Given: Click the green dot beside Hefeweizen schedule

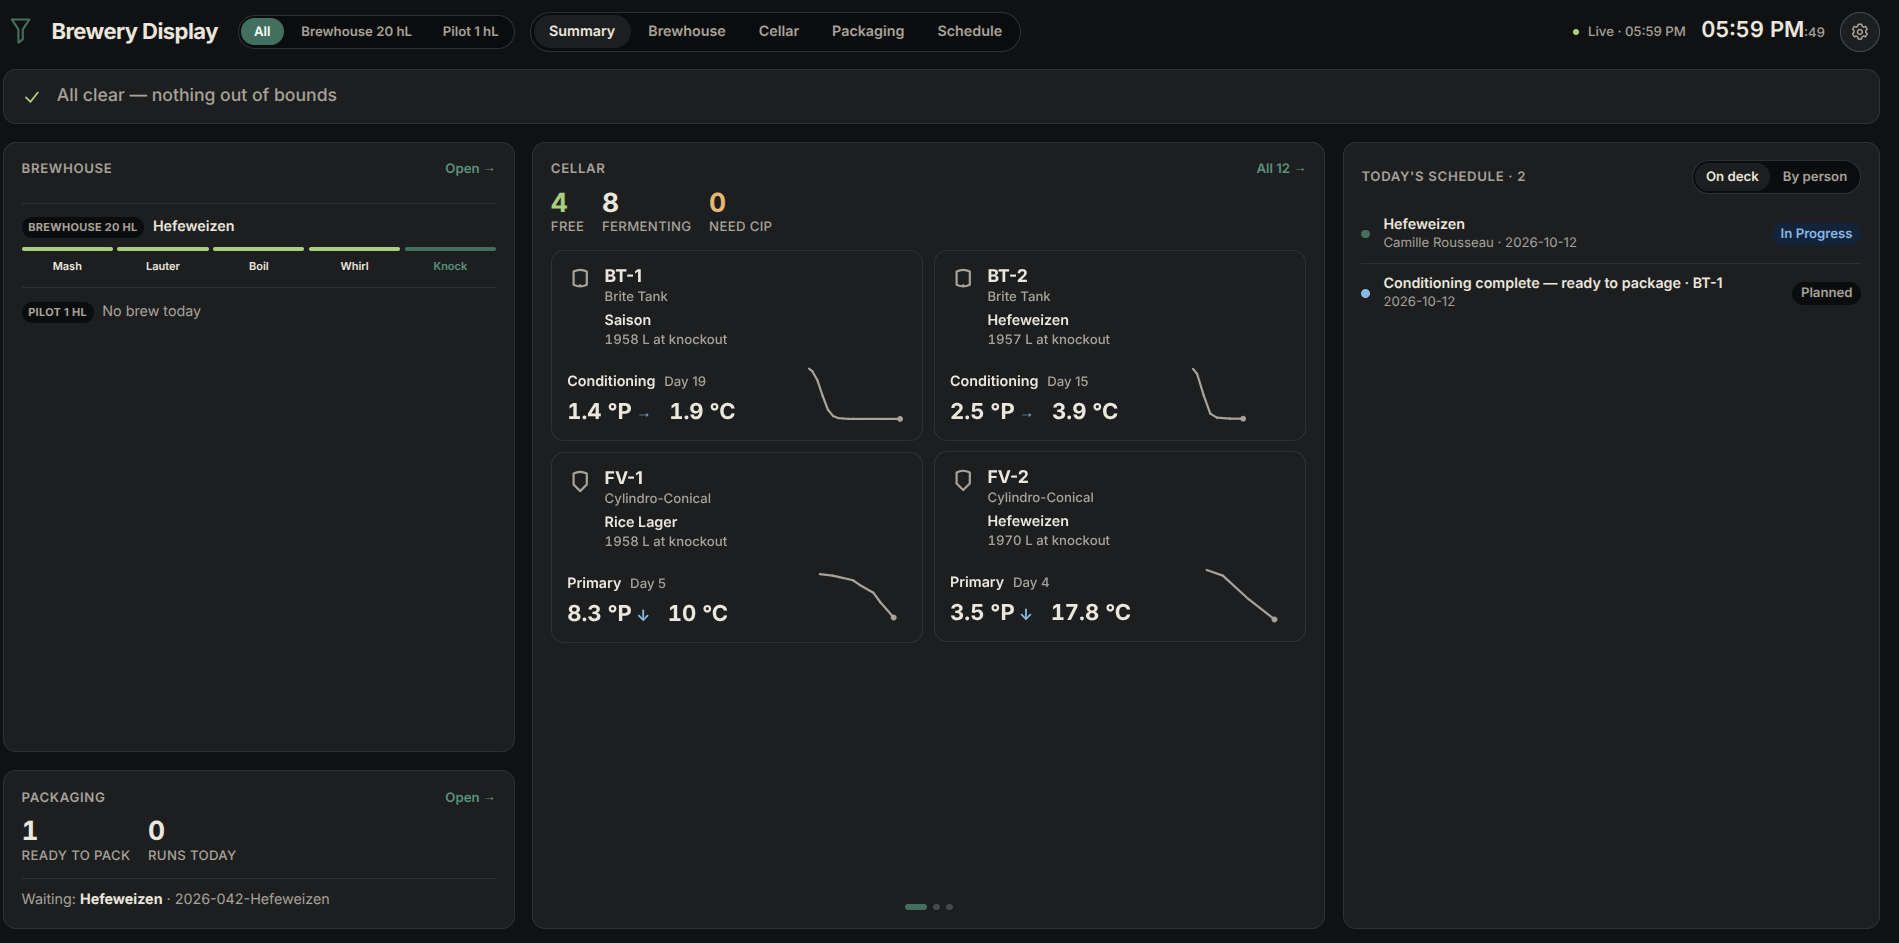Looking at the screenshot, I should point(1365,234).
